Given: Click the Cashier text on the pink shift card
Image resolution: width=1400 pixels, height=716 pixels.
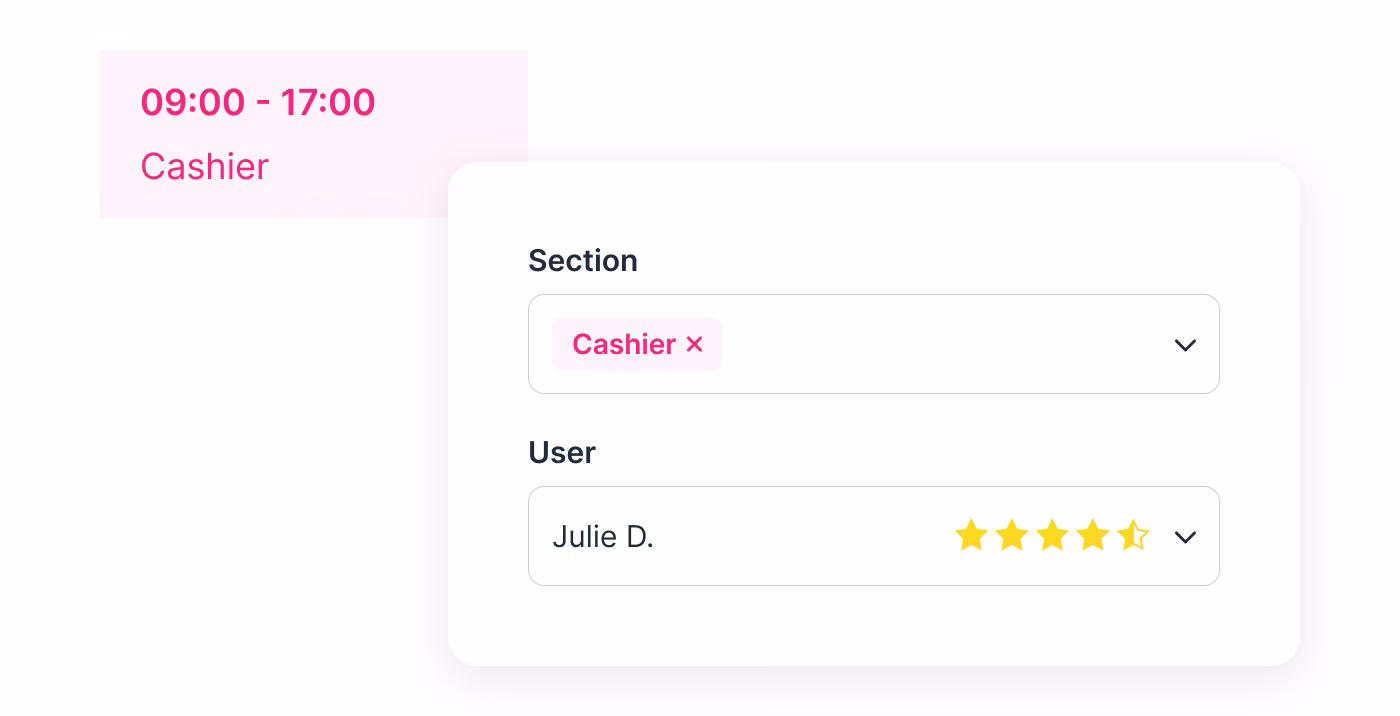Looking at the screenshot, I should click(x=205, y=167).
